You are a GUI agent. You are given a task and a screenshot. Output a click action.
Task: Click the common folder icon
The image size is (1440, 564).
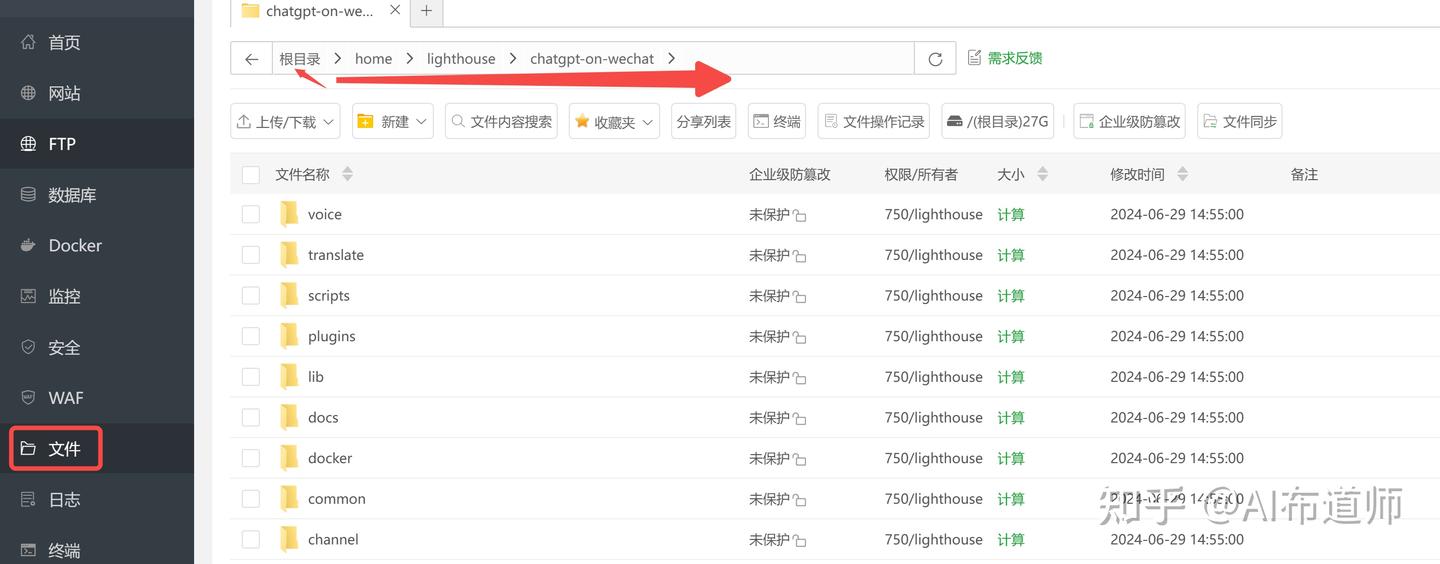point(289,498)
